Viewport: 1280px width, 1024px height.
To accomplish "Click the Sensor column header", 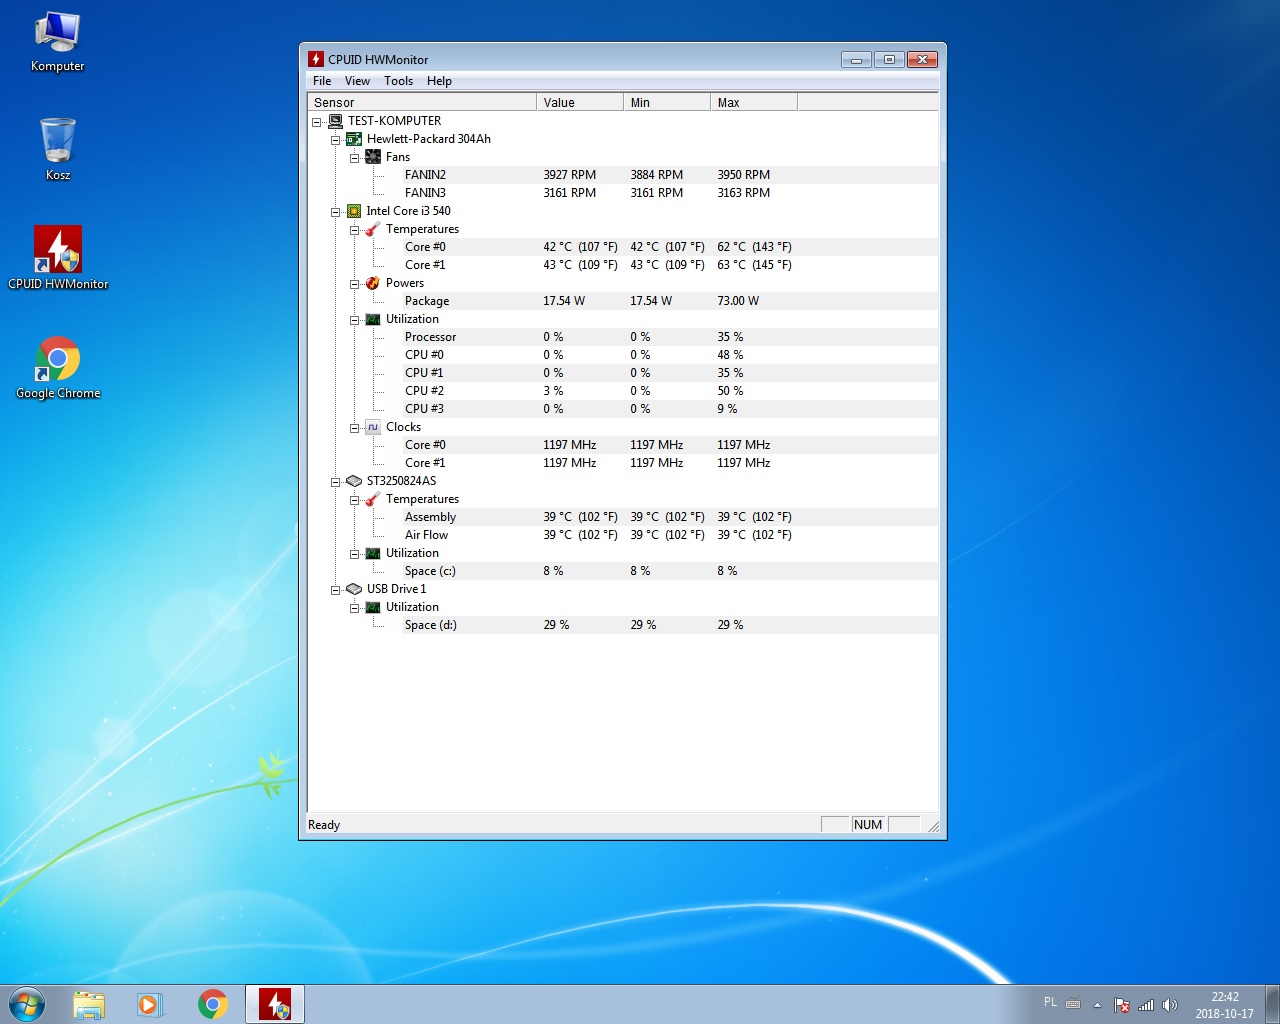I will (x=422, y=102).
